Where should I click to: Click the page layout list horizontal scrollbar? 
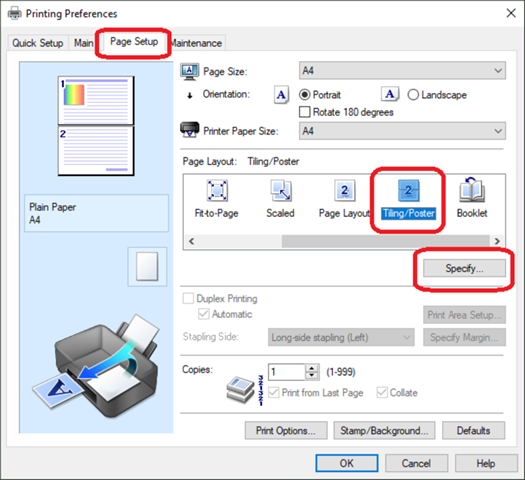point(344,241)
